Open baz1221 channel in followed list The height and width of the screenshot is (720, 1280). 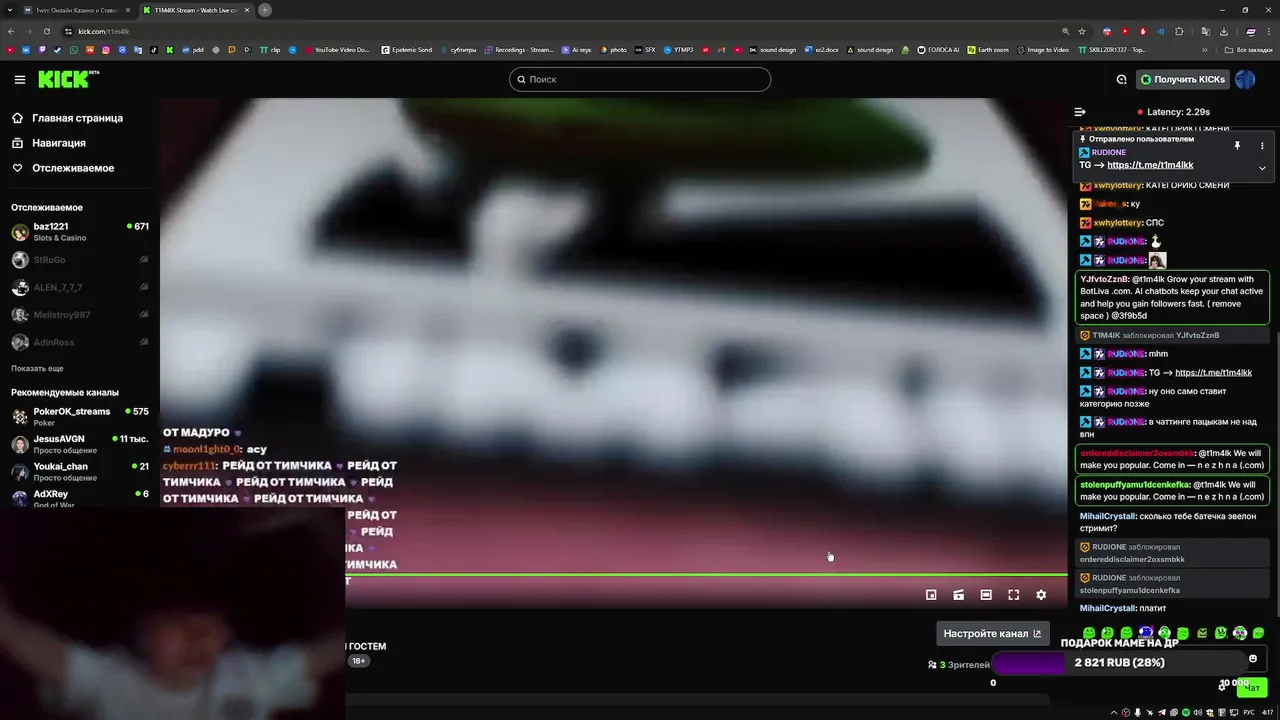click(80, 232)
